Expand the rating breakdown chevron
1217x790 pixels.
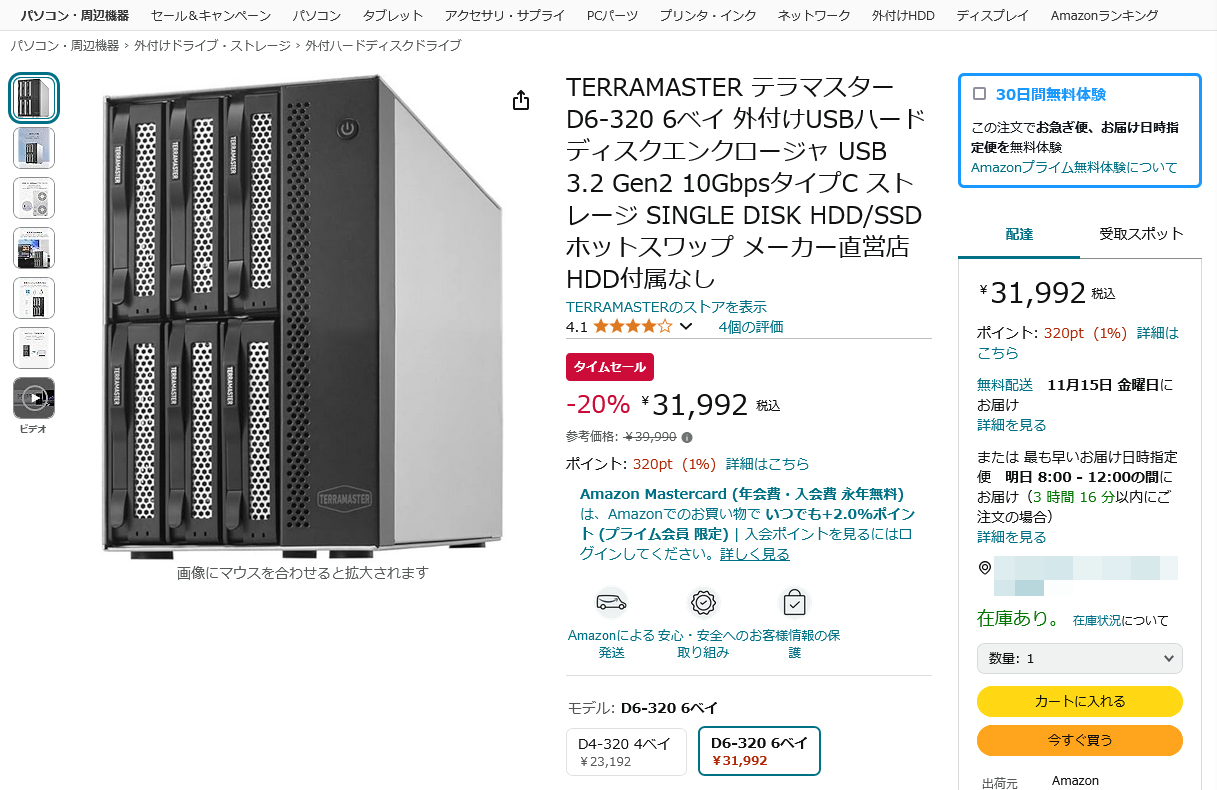click(686, 326)
